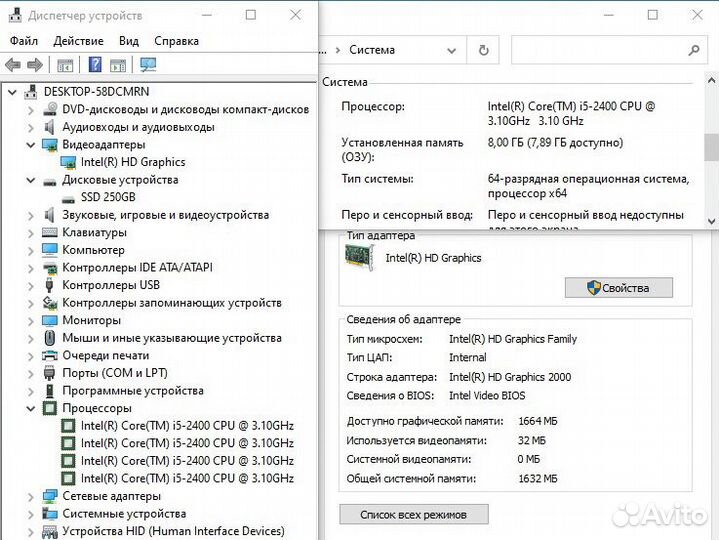Click the Устройства HID category icon

coord(50,531)
